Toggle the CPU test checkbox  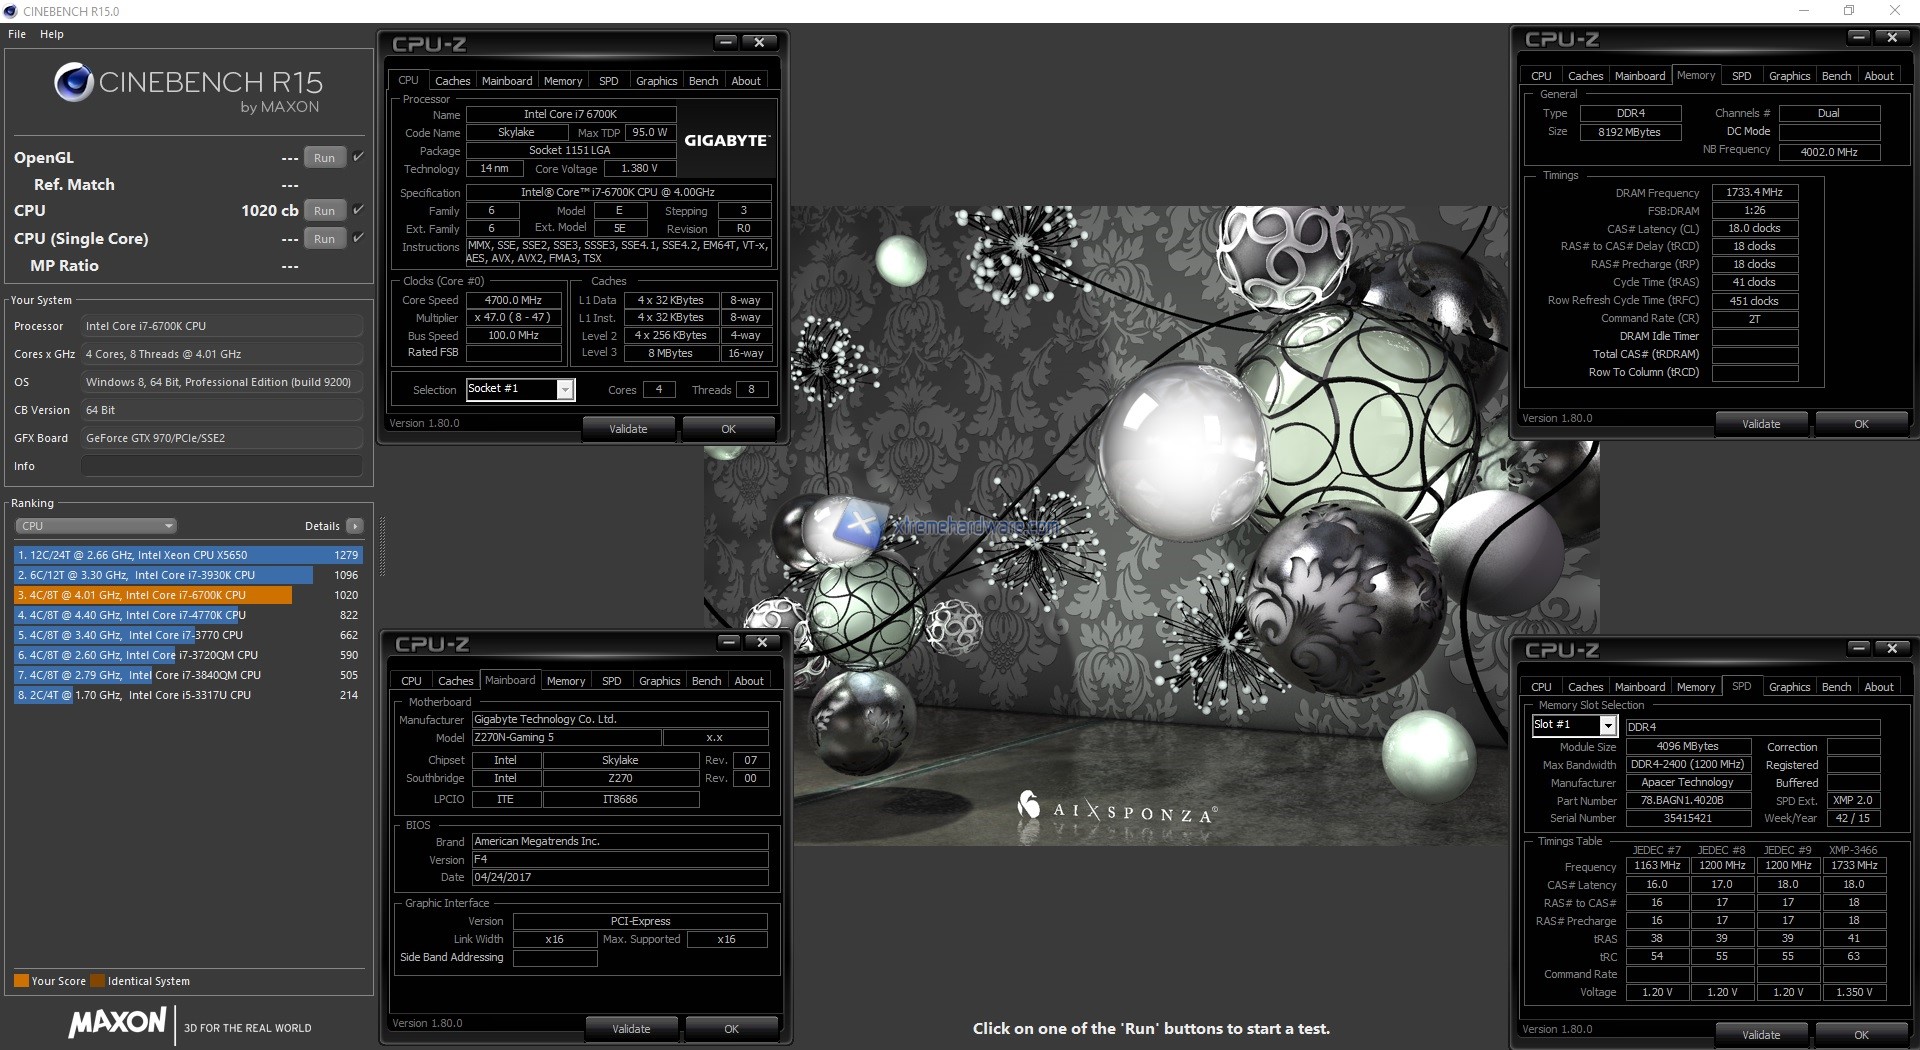tap(358, 210)
